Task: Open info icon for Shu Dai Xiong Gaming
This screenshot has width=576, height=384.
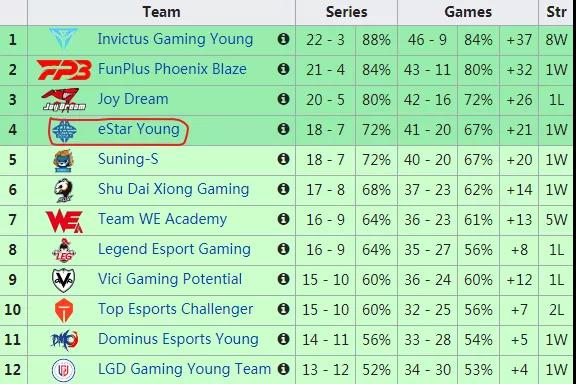Action: click(x=283, y=189)
